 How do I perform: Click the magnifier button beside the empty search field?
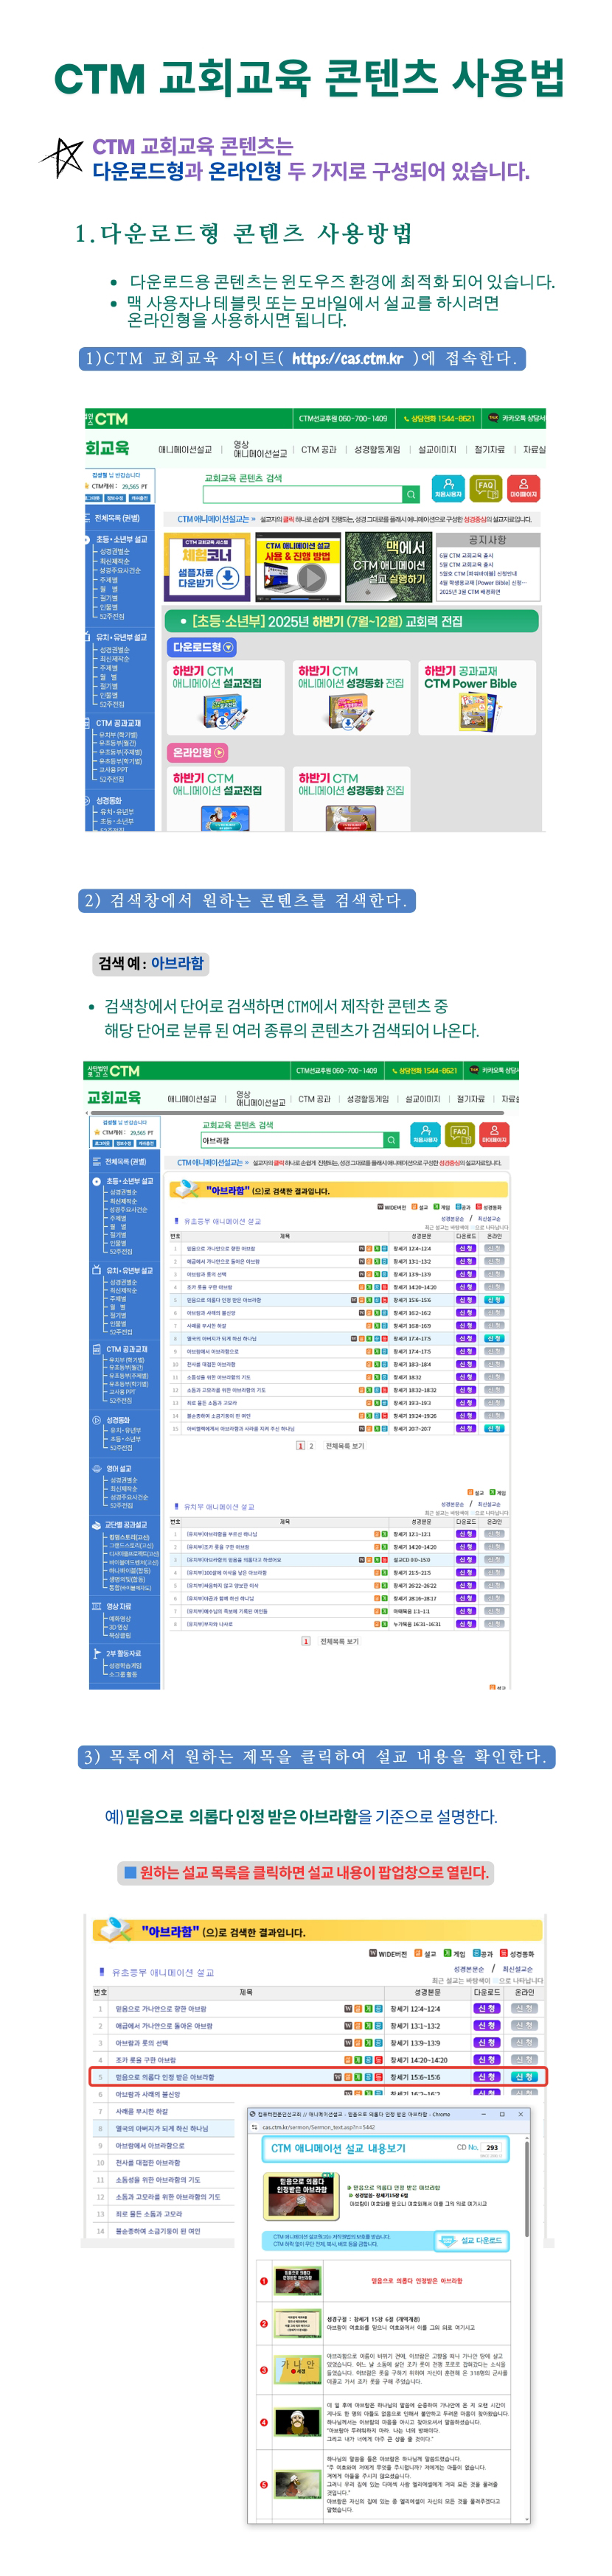coord(410,494)
